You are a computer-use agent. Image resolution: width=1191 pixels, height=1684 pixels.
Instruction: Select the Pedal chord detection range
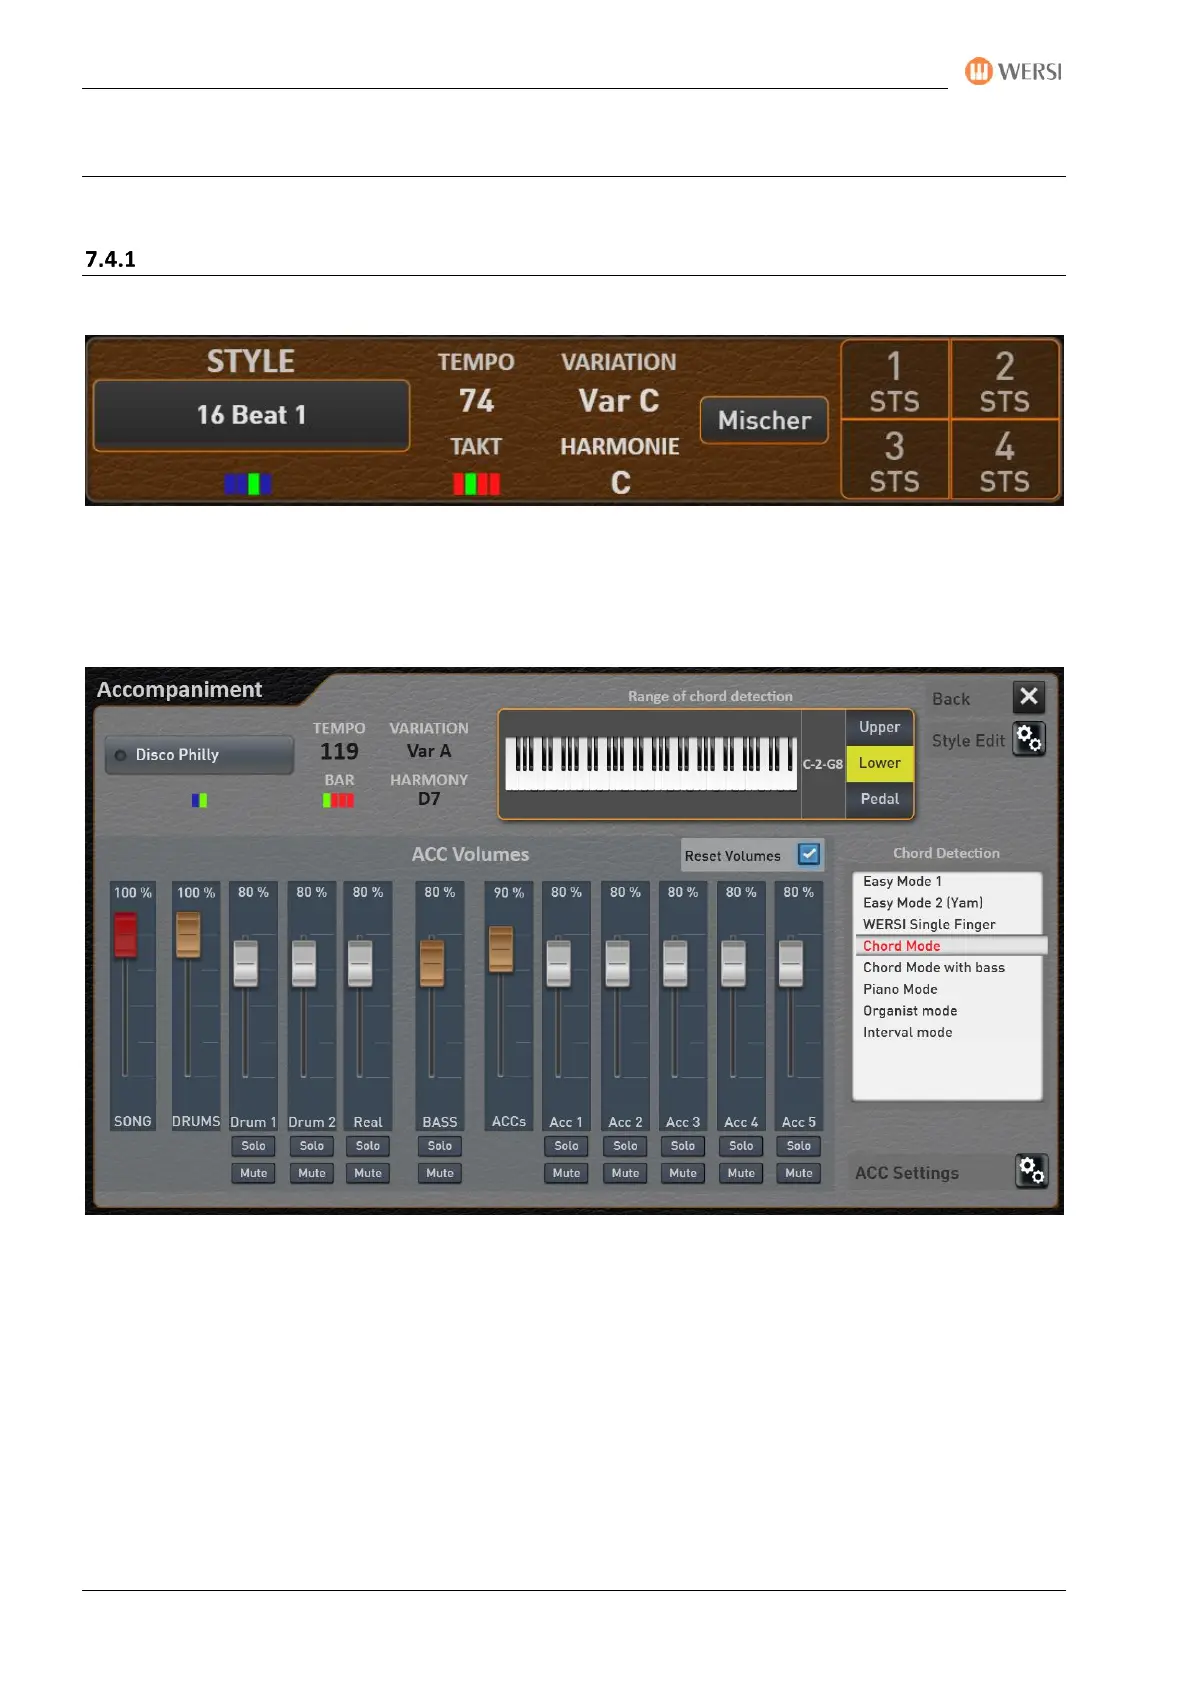[x=880, y=799]
